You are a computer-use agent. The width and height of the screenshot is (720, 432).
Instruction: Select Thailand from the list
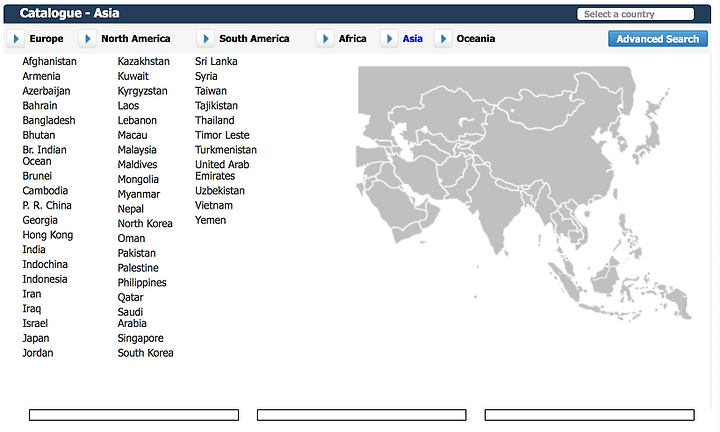tap(214, 120)
